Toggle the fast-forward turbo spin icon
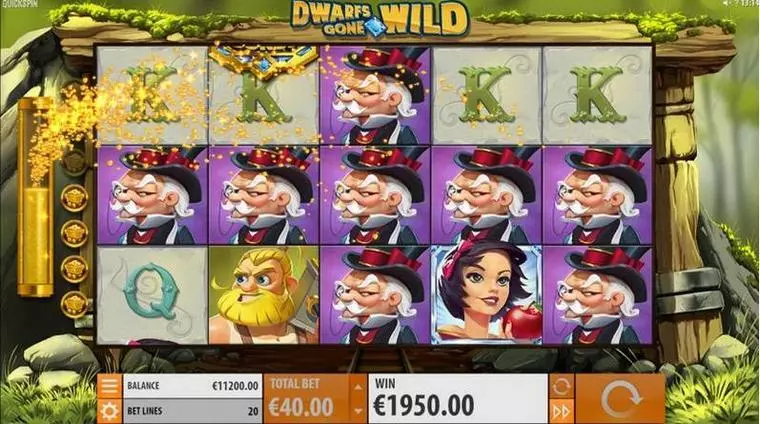 (561, 411)
